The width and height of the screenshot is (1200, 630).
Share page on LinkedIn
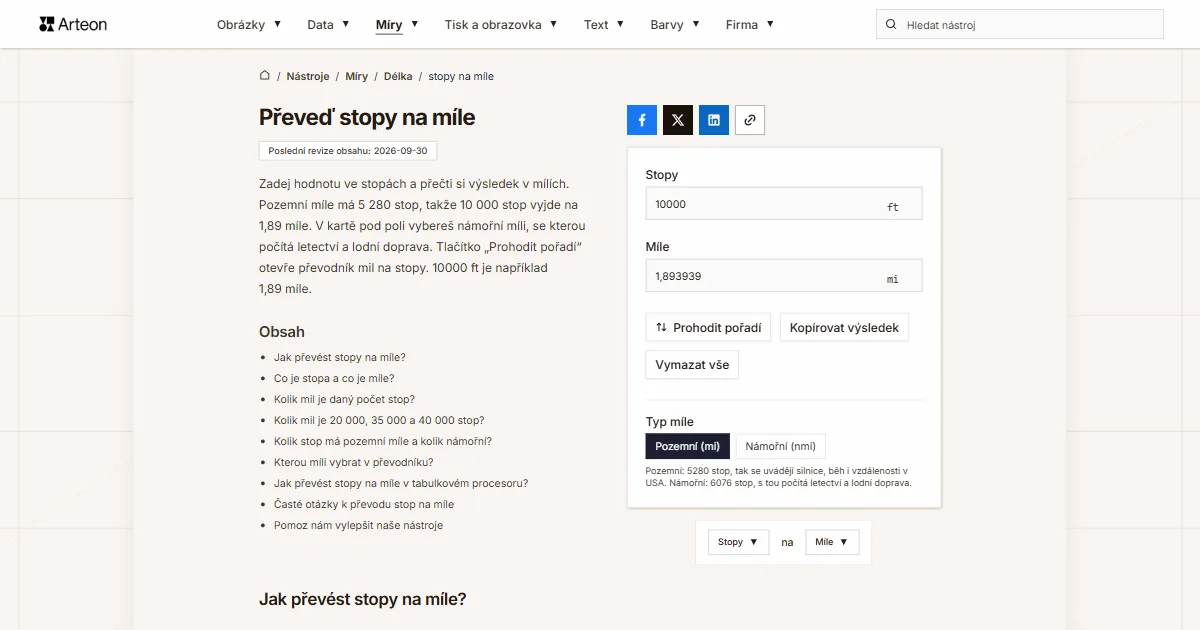click(714, 120)
